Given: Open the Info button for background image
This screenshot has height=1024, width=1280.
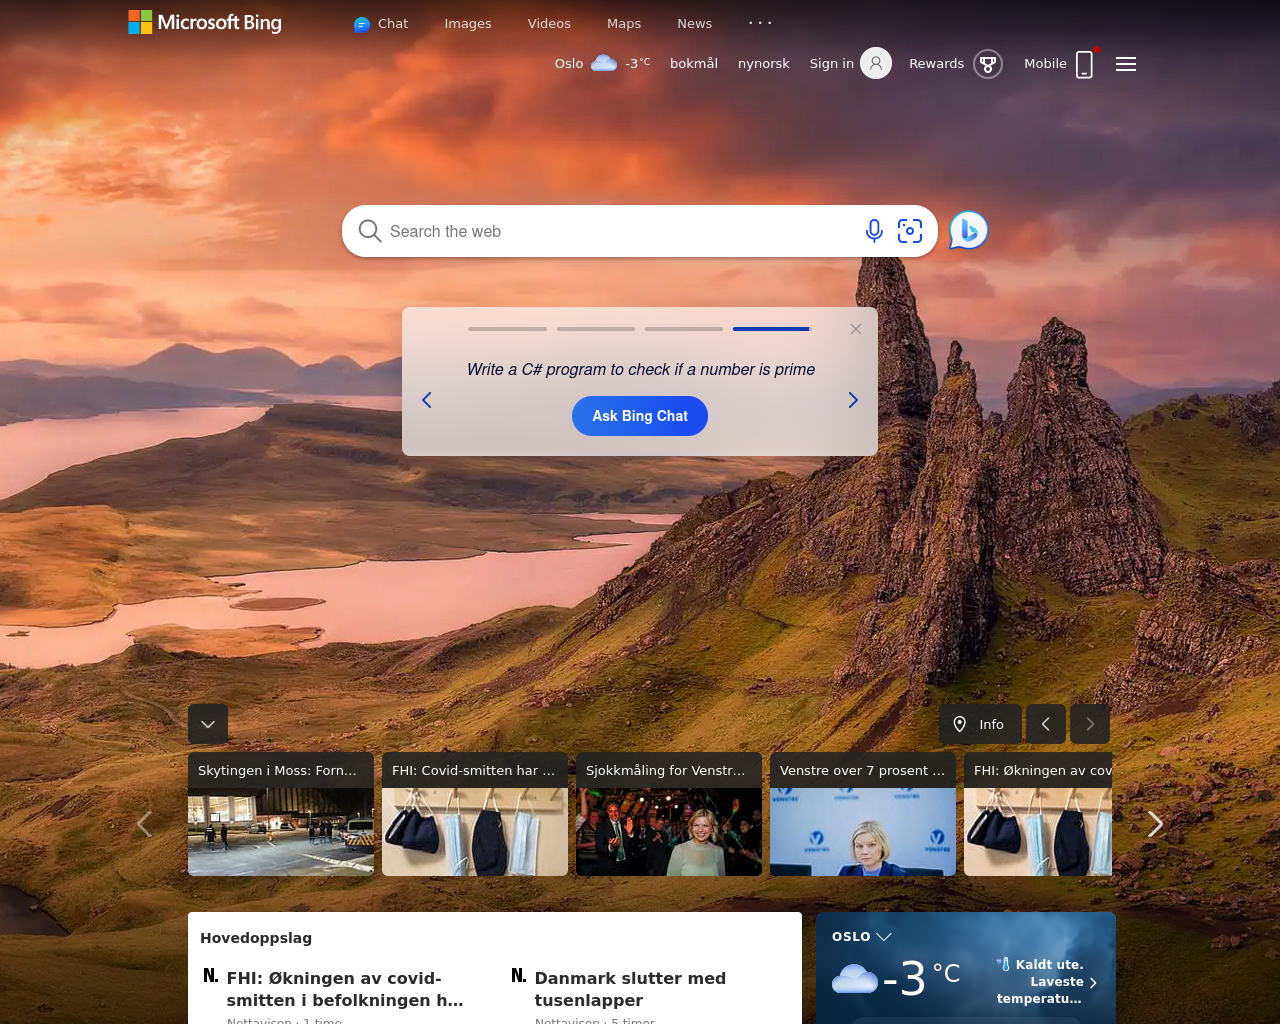Looking at the screenshot, I should click(x=980, y=724).
